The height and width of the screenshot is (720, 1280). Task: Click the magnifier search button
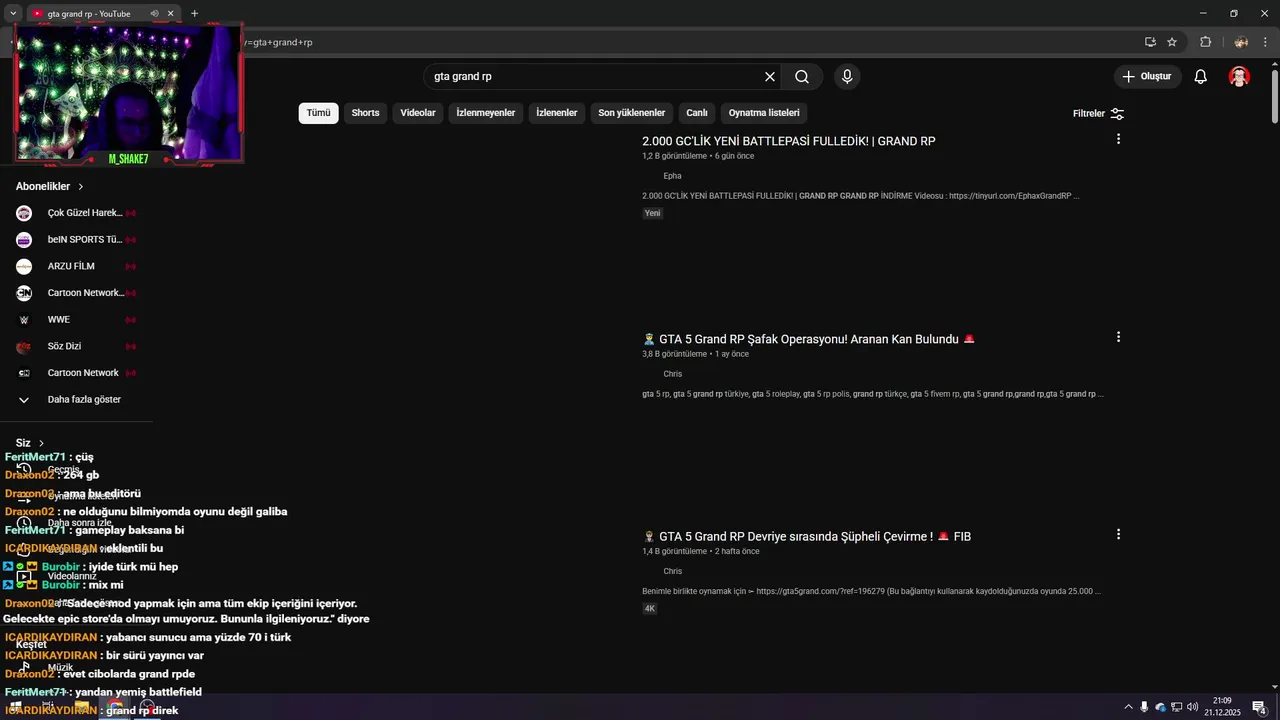coord(802,77)
